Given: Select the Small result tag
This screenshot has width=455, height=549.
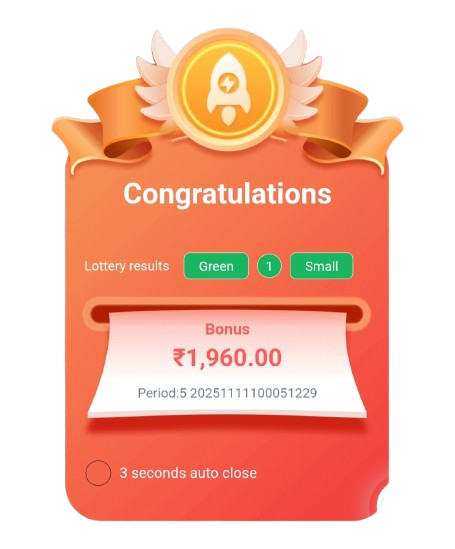Looking at the screenshot, I should [321, 266].
